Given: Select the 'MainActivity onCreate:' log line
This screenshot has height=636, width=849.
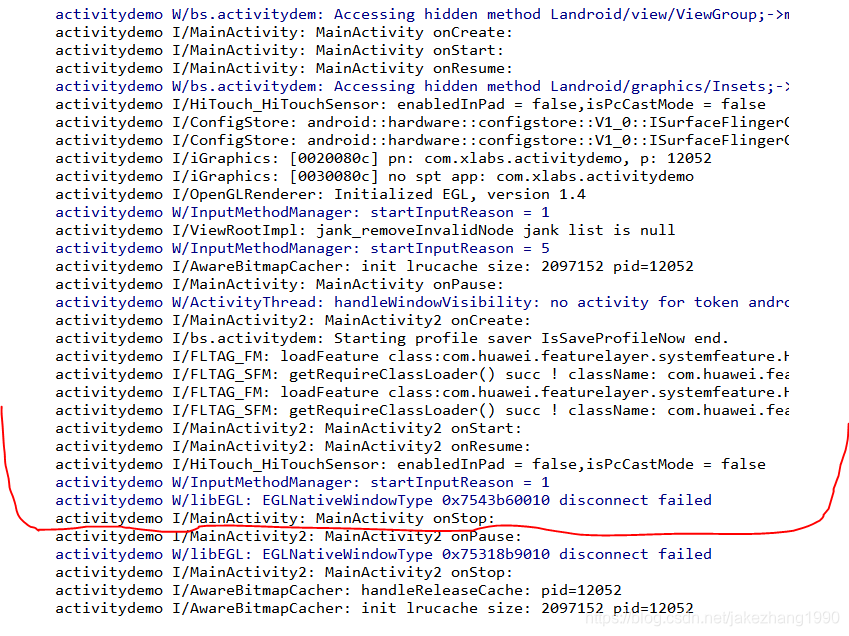Looking at the screenshot, I should pyautogui.click(x=284, y=32).
